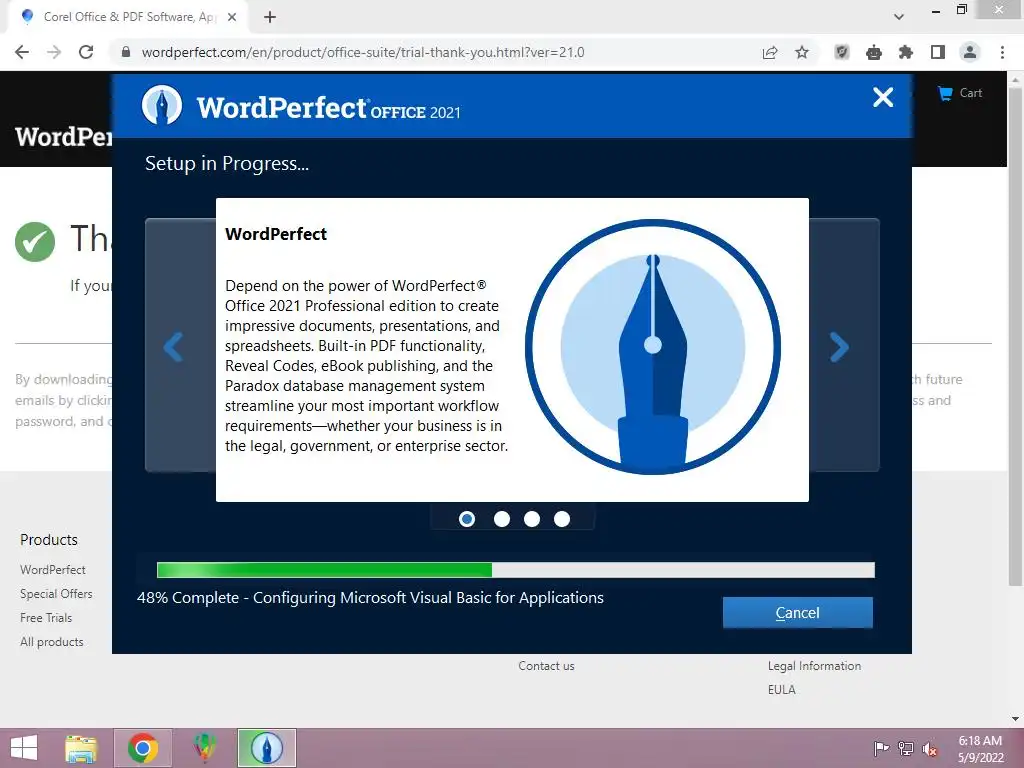Close the Corel Office & PDF Software tab
The image size is (1024, 768).
pyautogui.click(x=232, y=17)
